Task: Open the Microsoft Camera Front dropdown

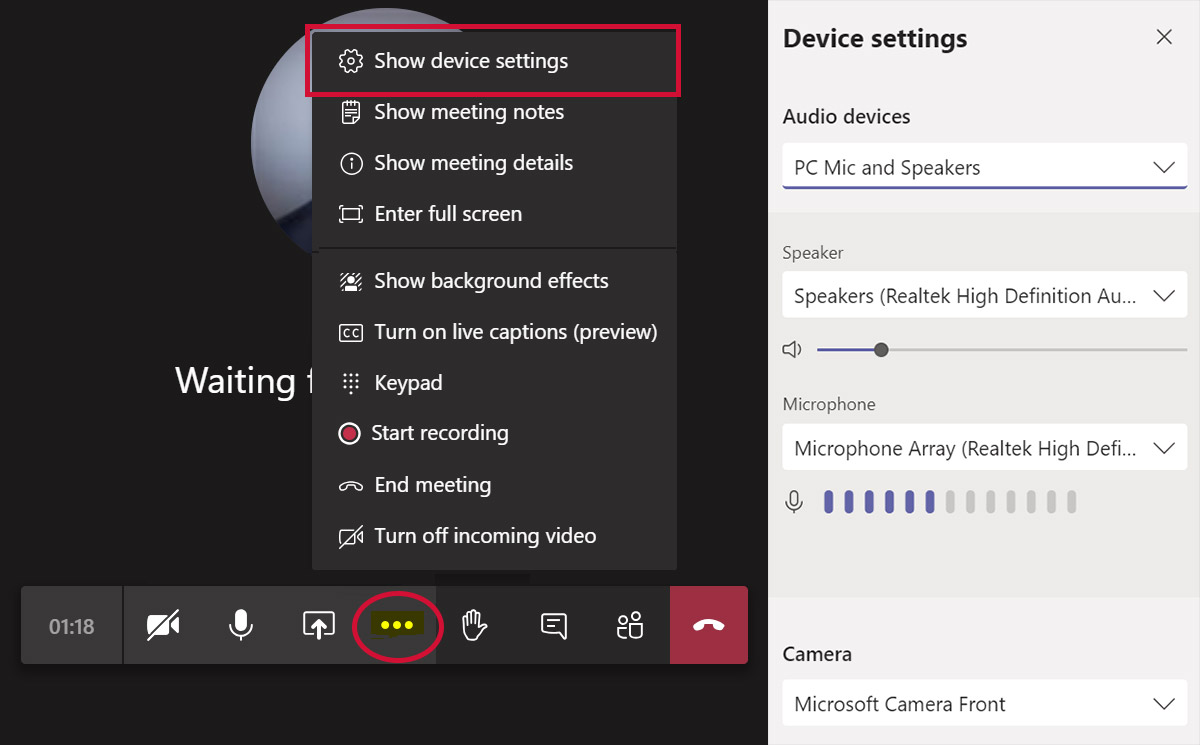Action: pyautogui.click(x=984, y=703)
